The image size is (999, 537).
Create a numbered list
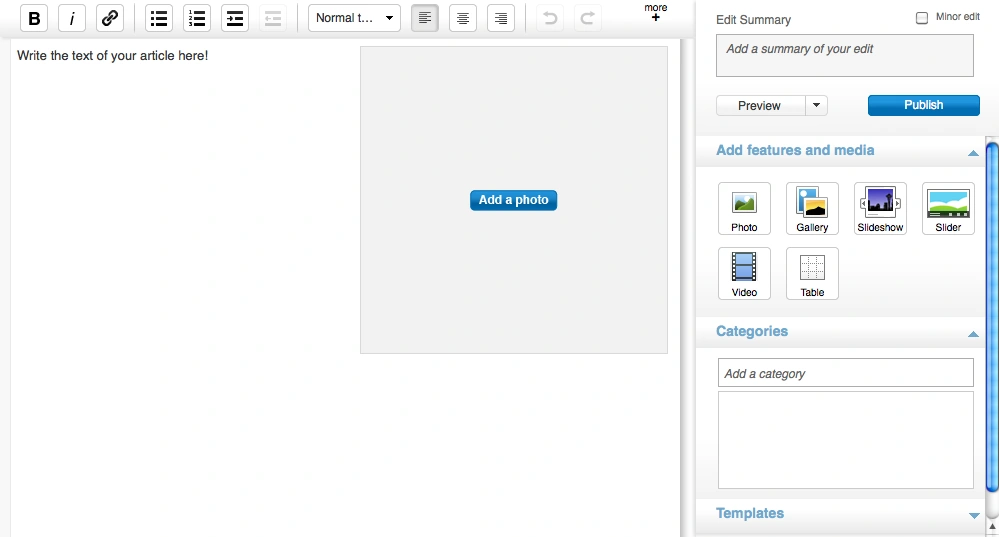coord(197,18)
